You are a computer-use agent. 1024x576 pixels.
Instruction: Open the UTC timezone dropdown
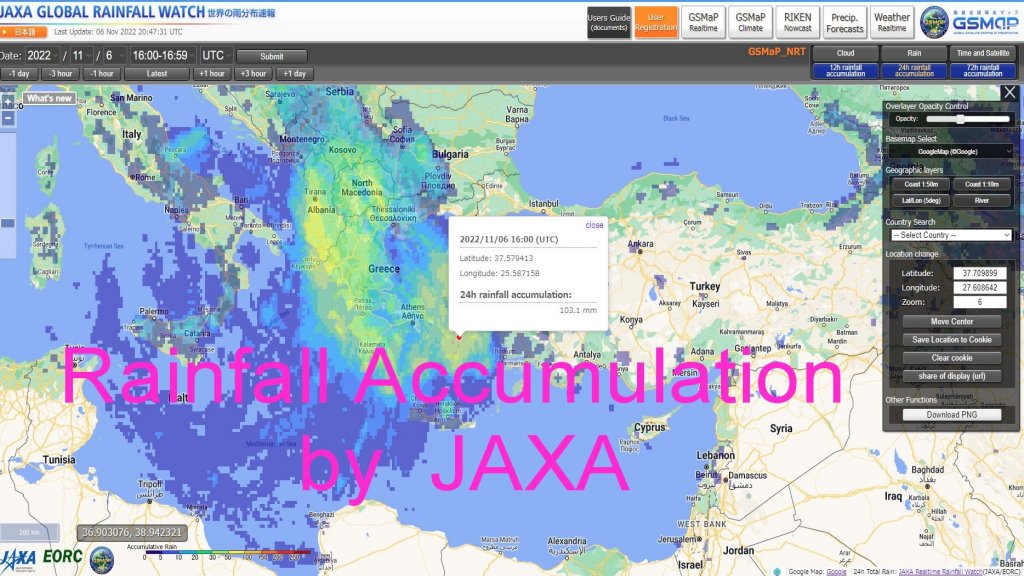(x=216, y=56)
